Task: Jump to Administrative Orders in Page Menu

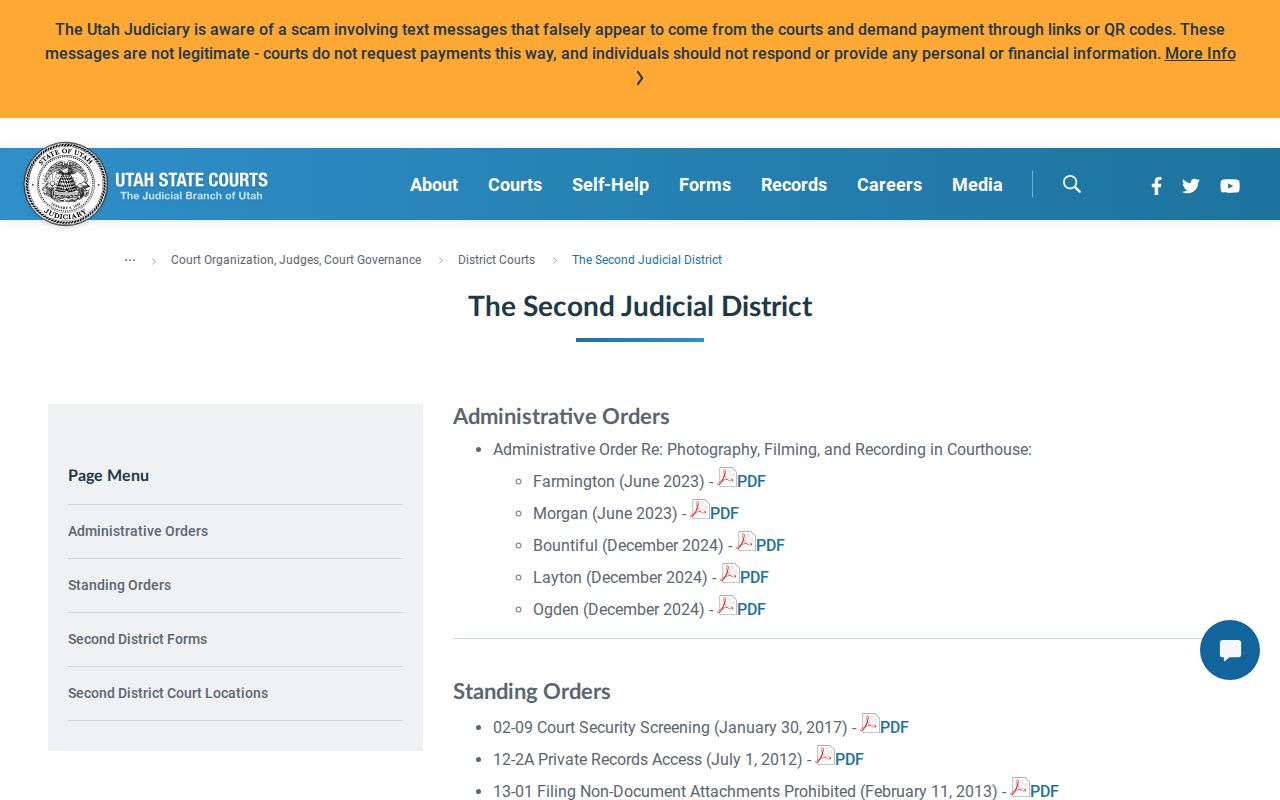Action: point(138,531)
